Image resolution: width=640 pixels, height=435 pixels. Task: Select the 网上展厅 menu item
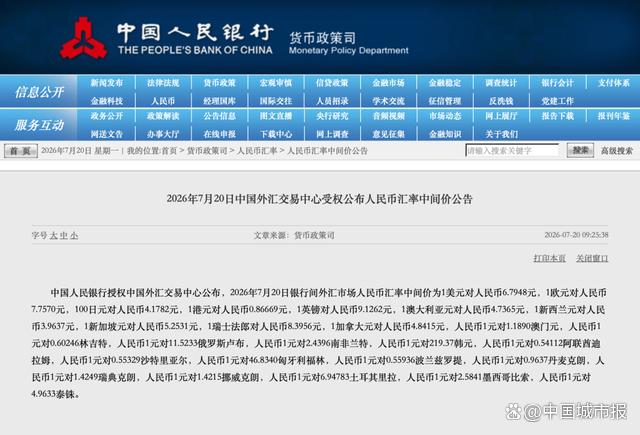tap(501, 116)
